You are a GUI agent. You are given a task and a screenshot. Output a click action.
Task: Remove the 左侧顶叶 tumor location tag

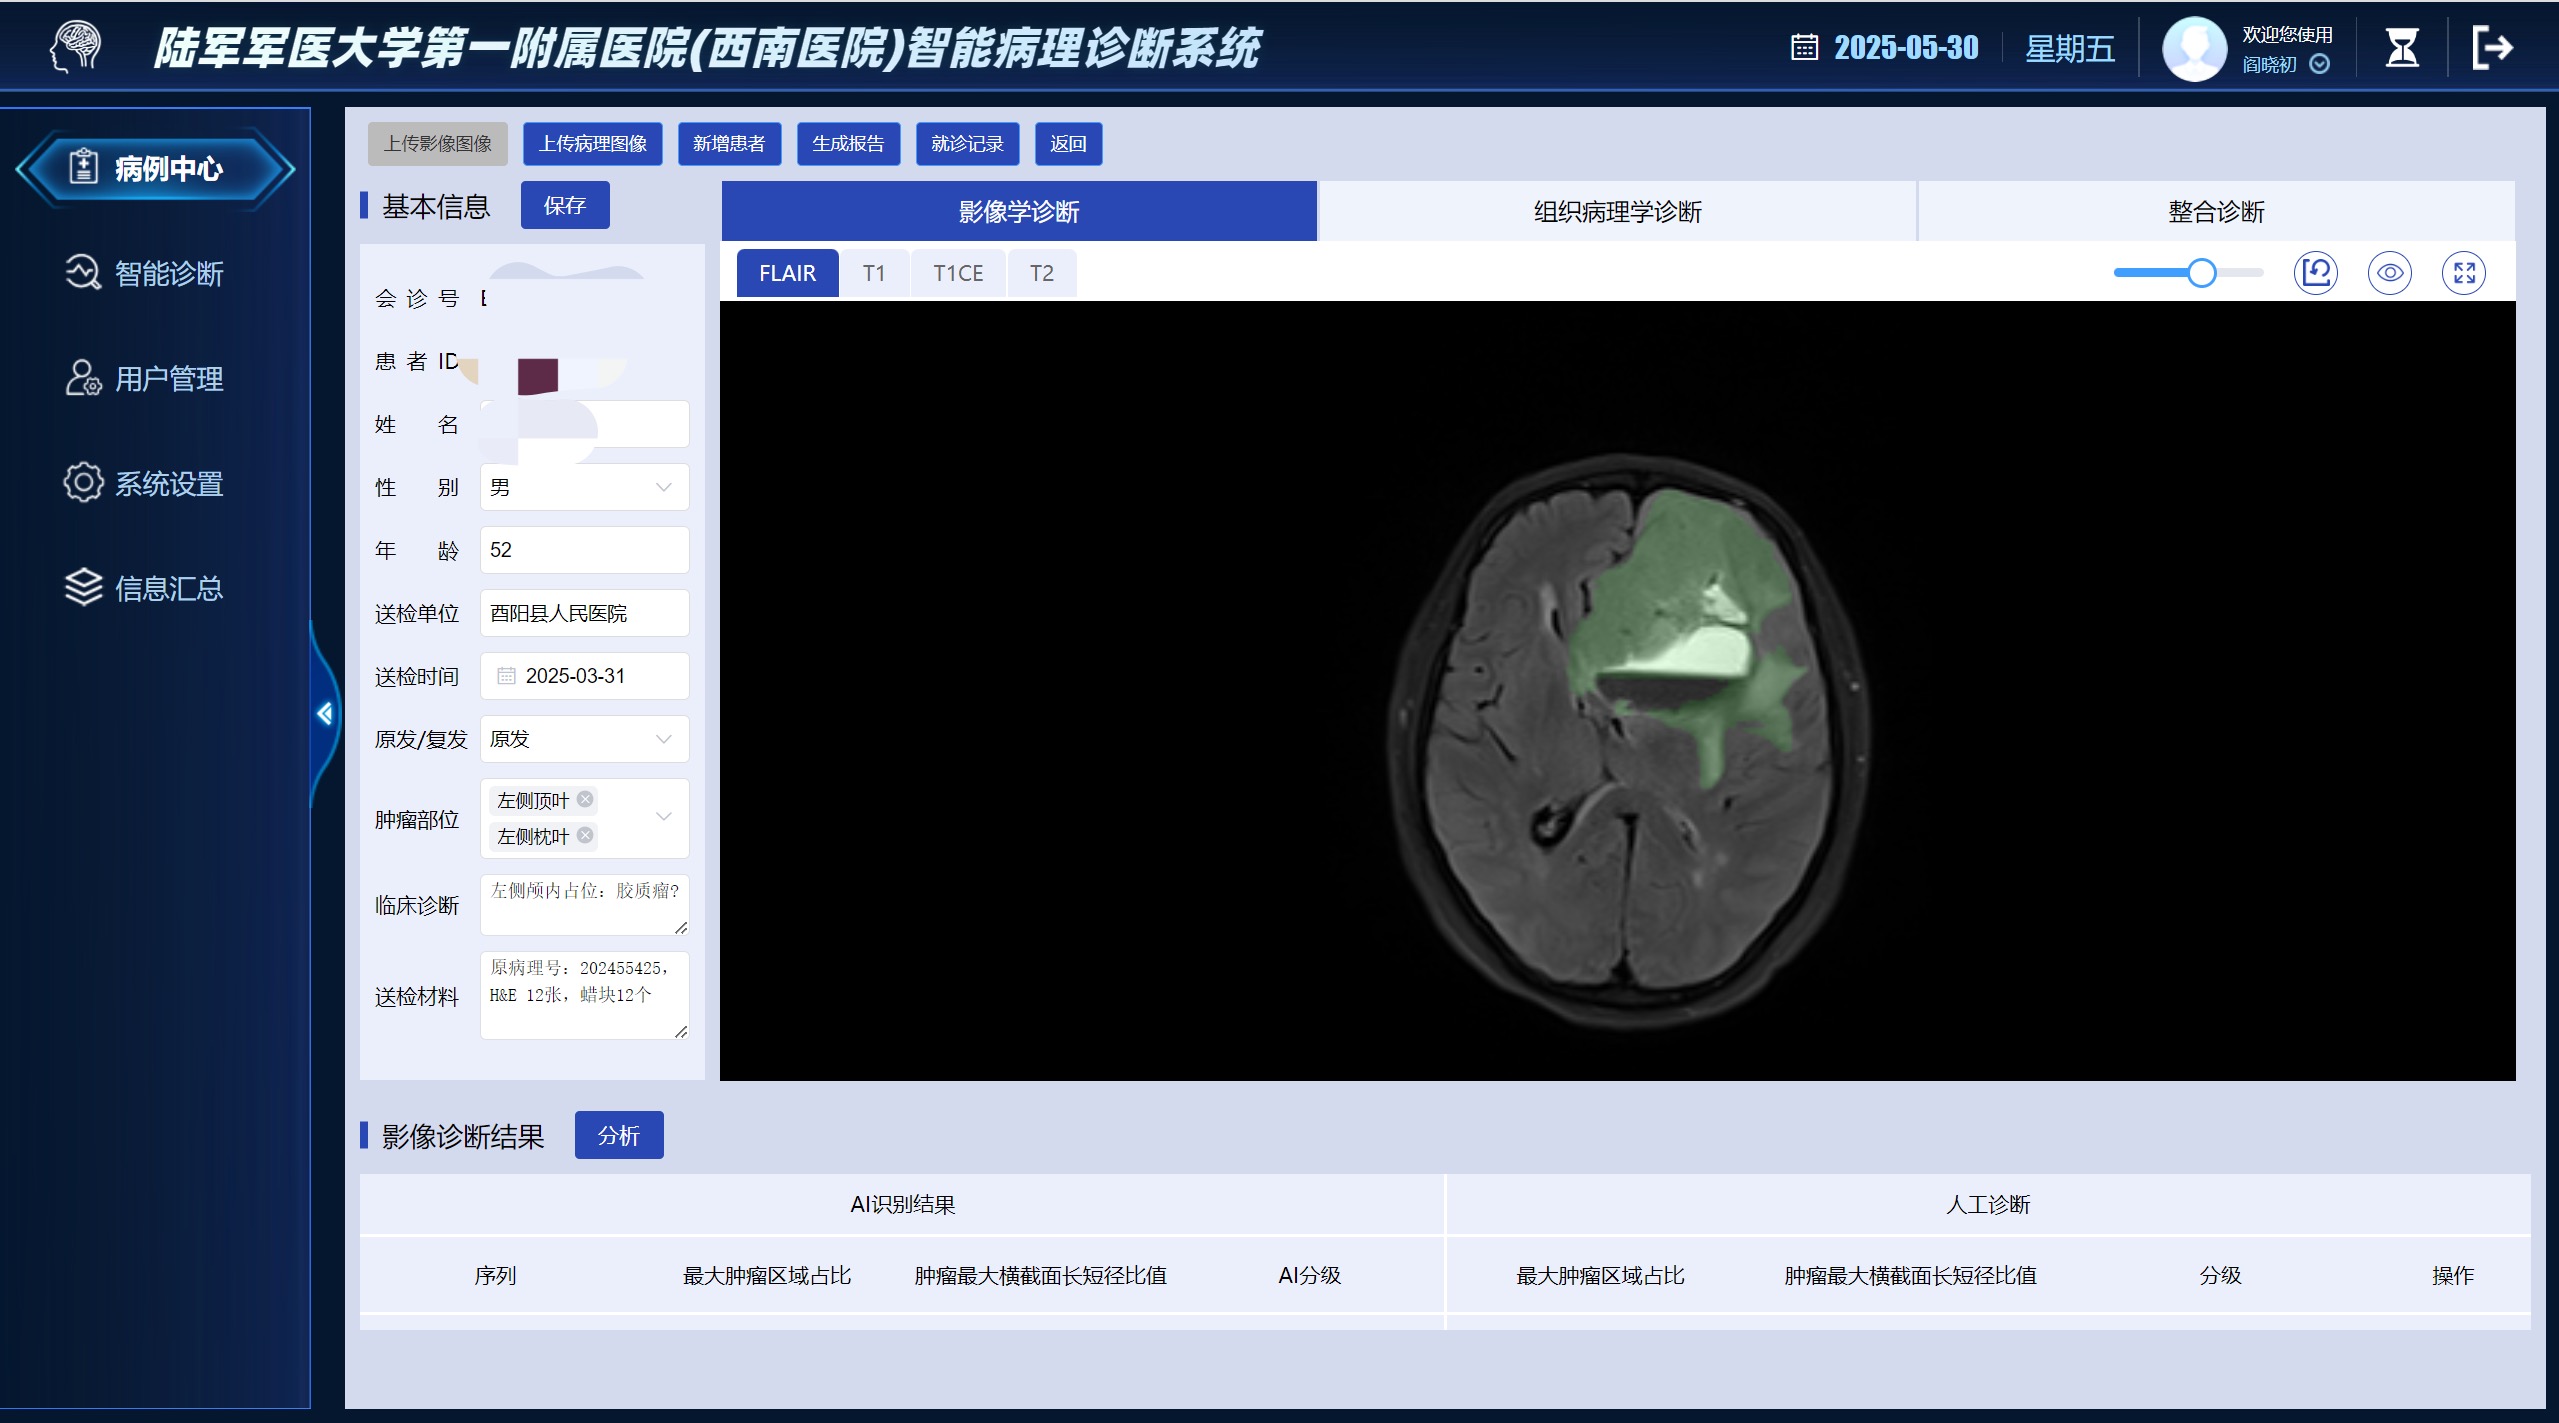coord(585,799)
